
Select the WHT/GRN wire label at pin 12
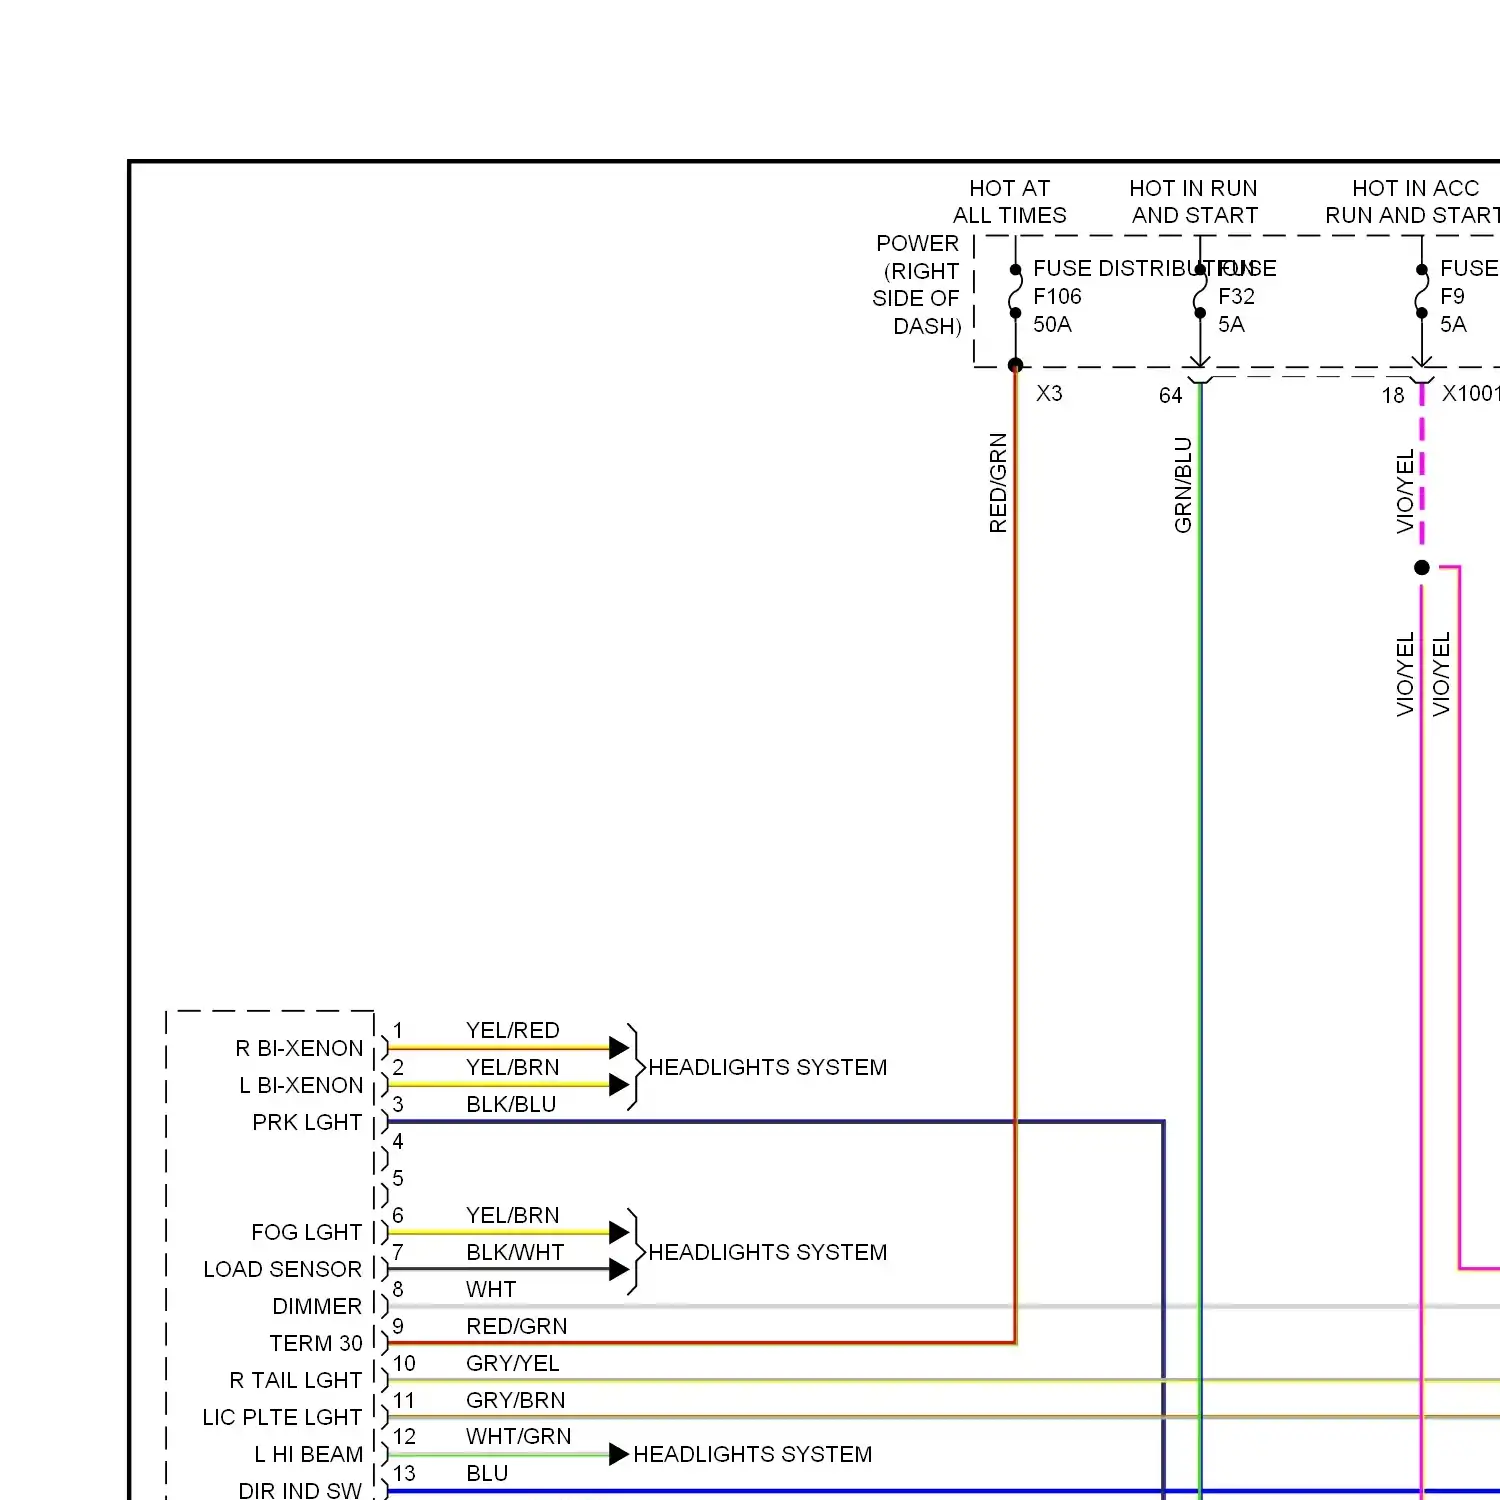518,1436
